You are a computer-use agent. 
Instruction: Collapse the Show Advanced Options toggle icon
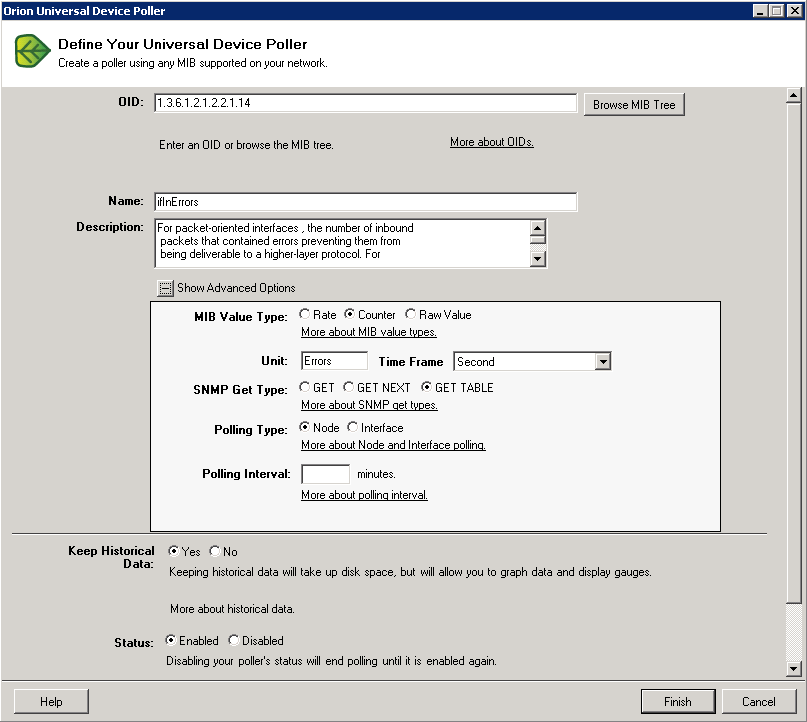[165, 288]
